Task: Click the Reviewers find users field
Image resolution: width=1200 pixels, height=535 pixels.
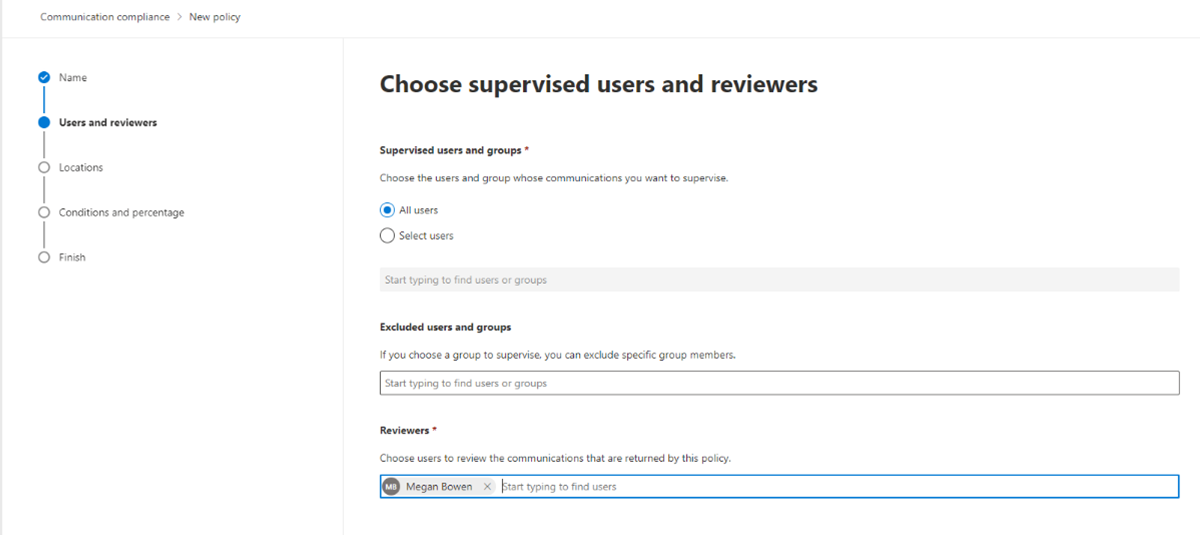Action: pyautogui.click(x=838, y=486)
